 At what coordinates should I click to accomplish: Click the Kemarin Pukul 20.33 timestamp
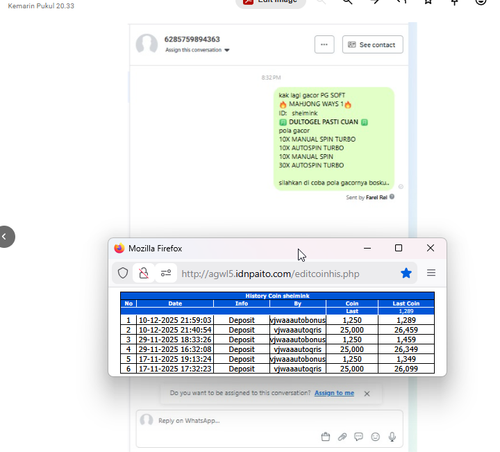(x=41, y=6)
